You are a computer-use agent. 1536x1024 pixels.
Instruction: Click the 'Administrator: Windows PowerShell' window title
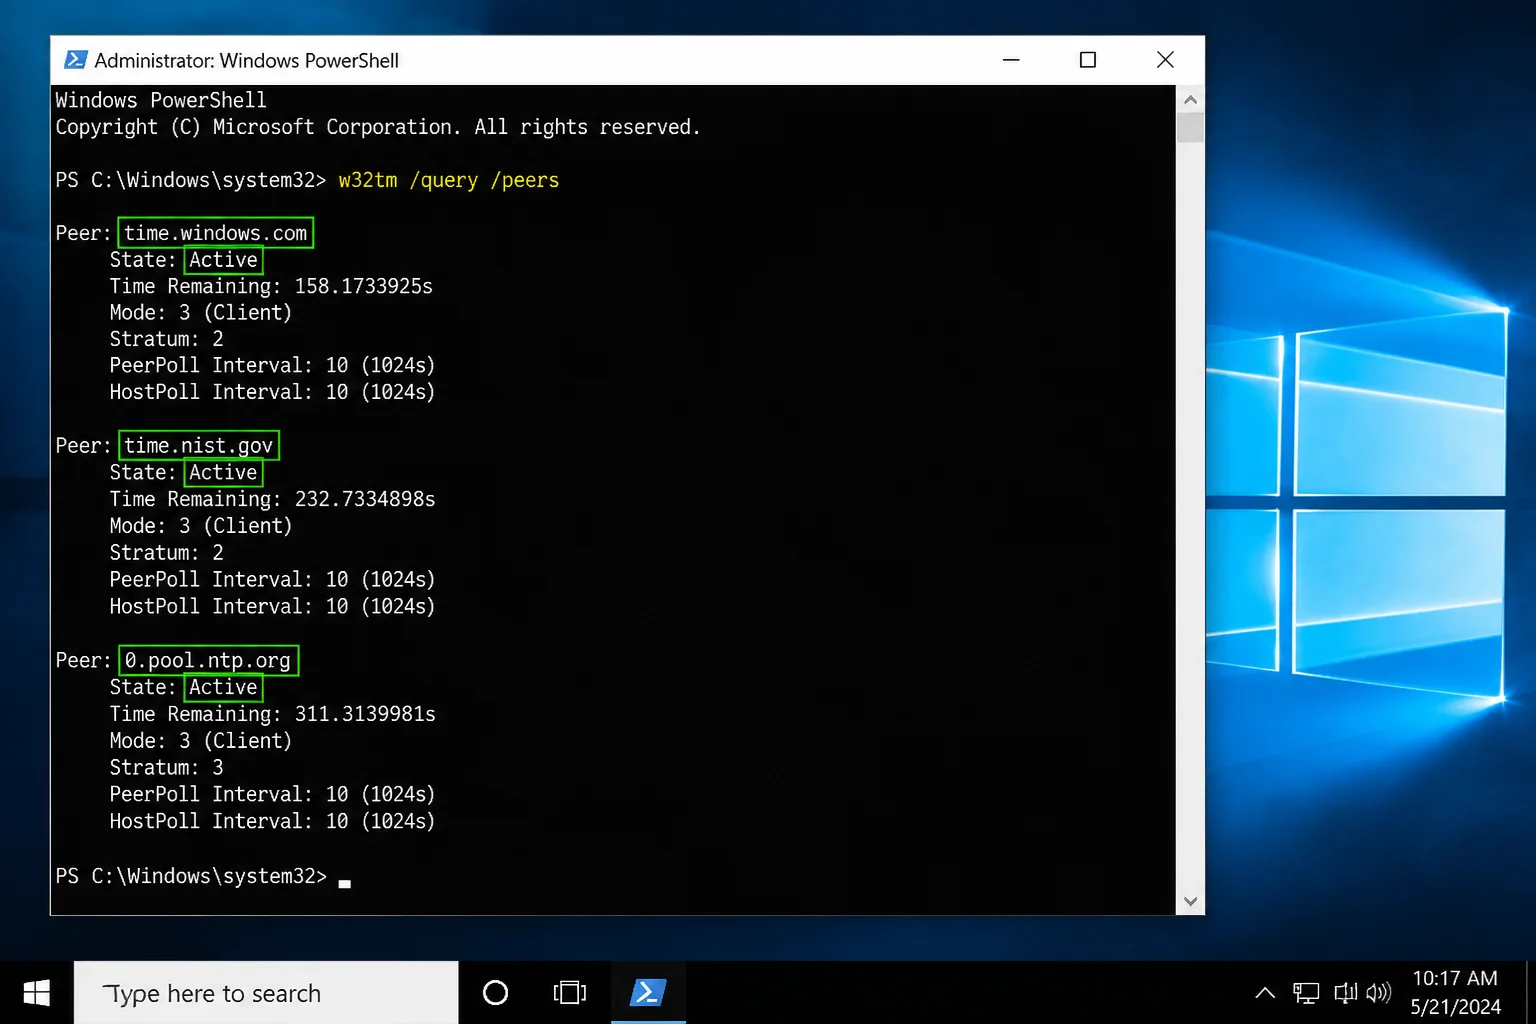coord(247,60)
